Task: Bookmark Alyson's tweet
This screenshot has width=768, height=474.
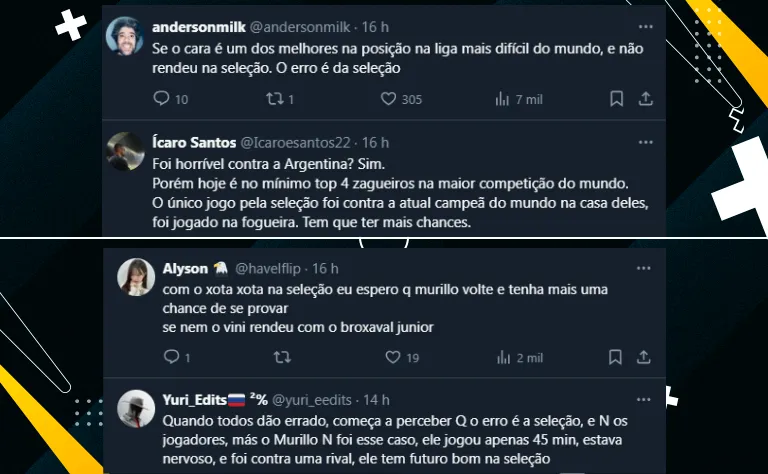Action: tap(617, 357)
